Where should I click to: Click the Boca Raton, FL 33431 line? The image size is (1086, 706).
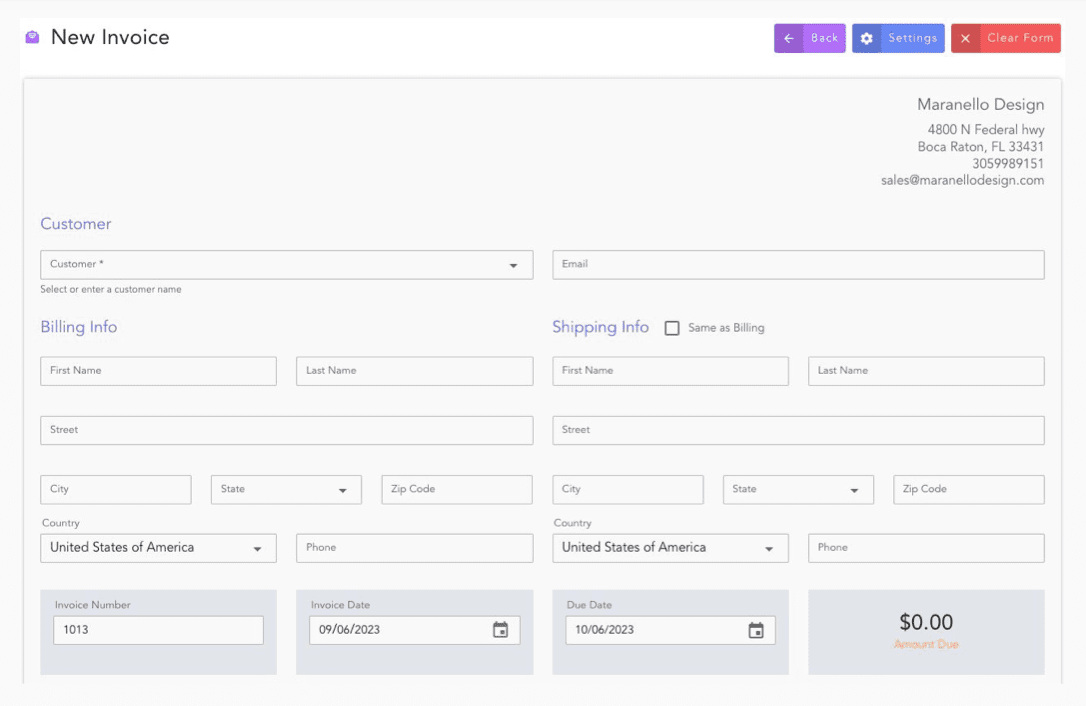[981, 147]
